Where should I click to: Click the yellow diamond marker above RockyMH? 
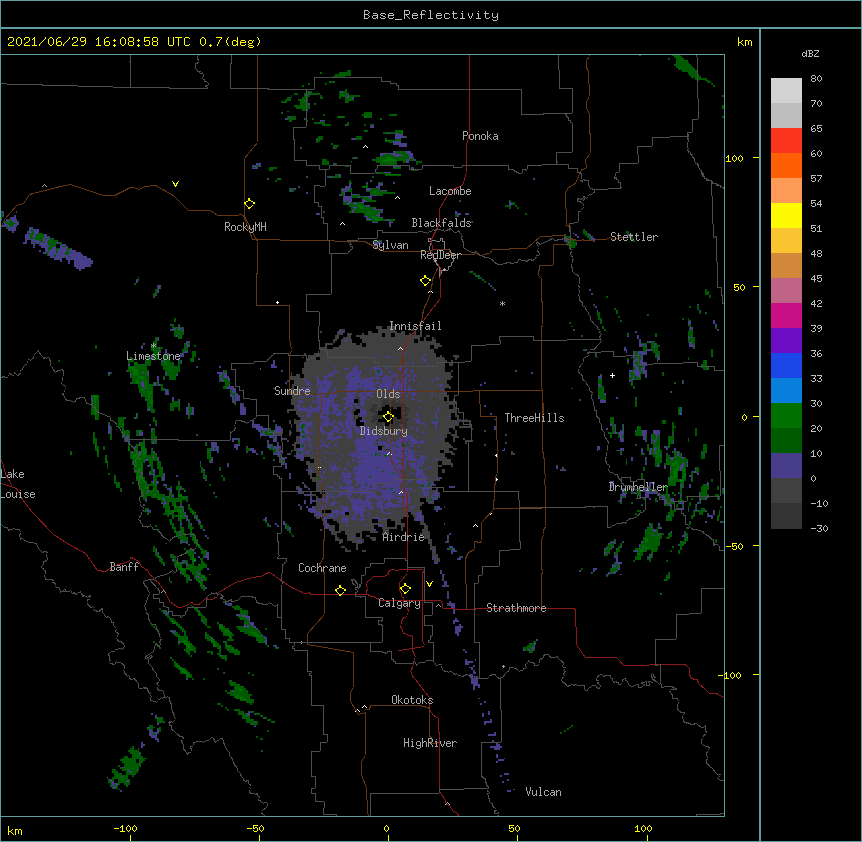pyautogui.click(x=250, y=204)
